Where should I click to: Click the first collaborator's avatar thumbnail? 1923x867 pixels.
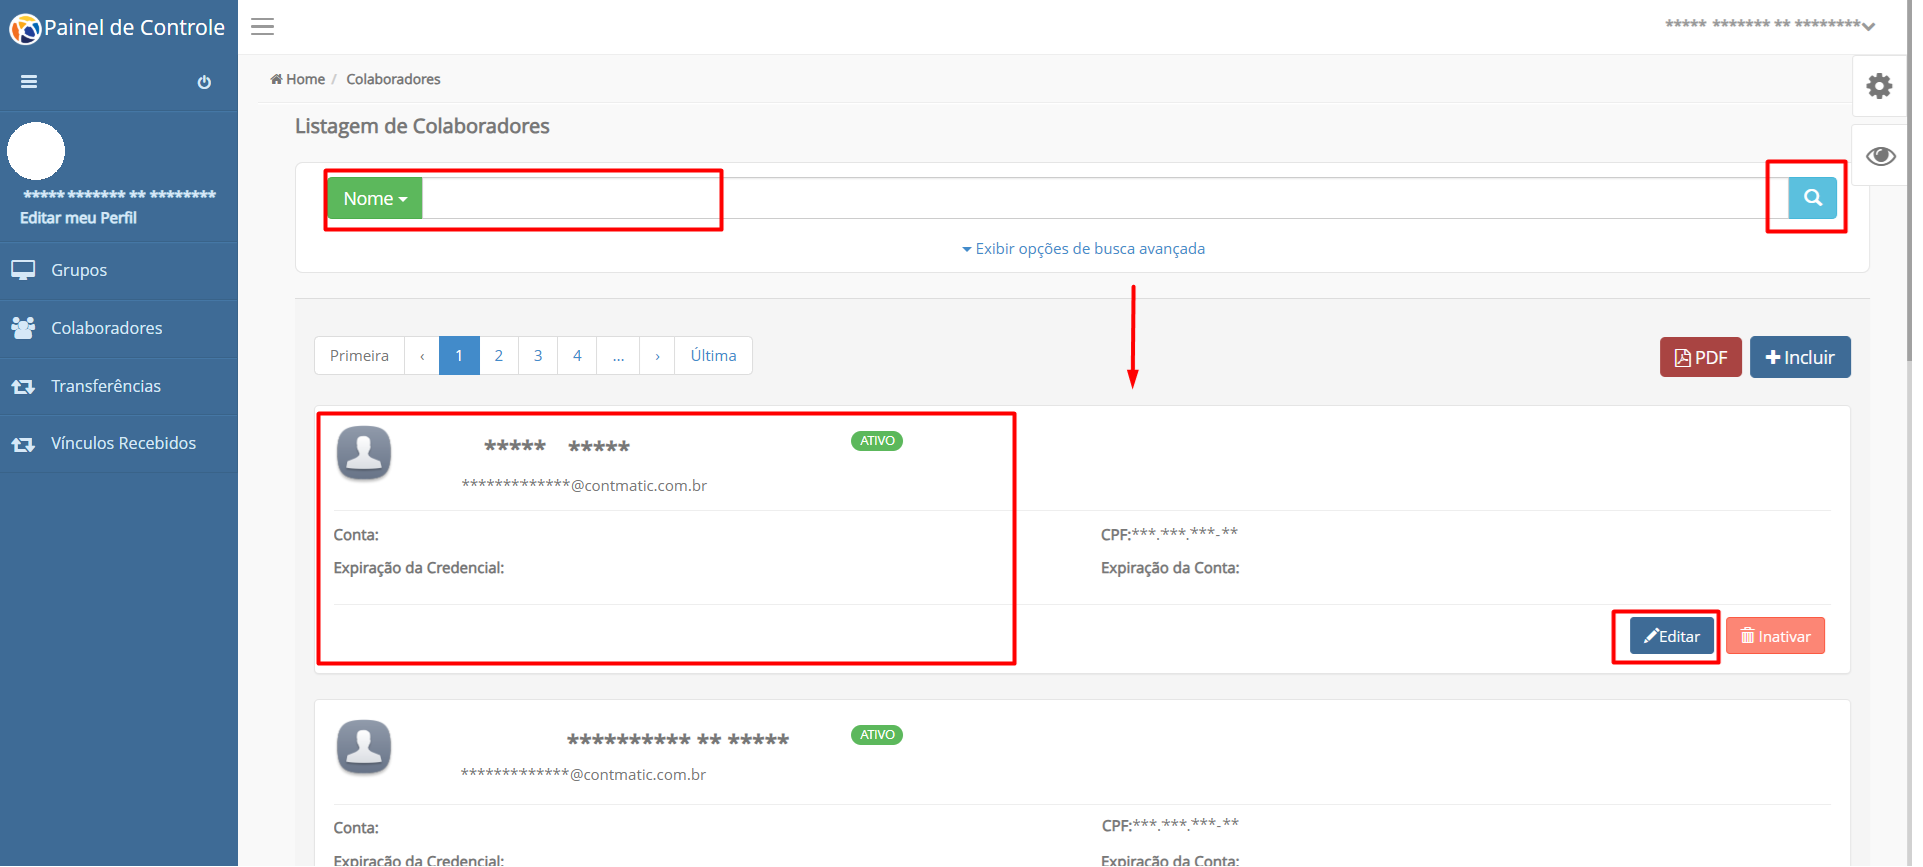pyautogui.click(x=364, y=453)
